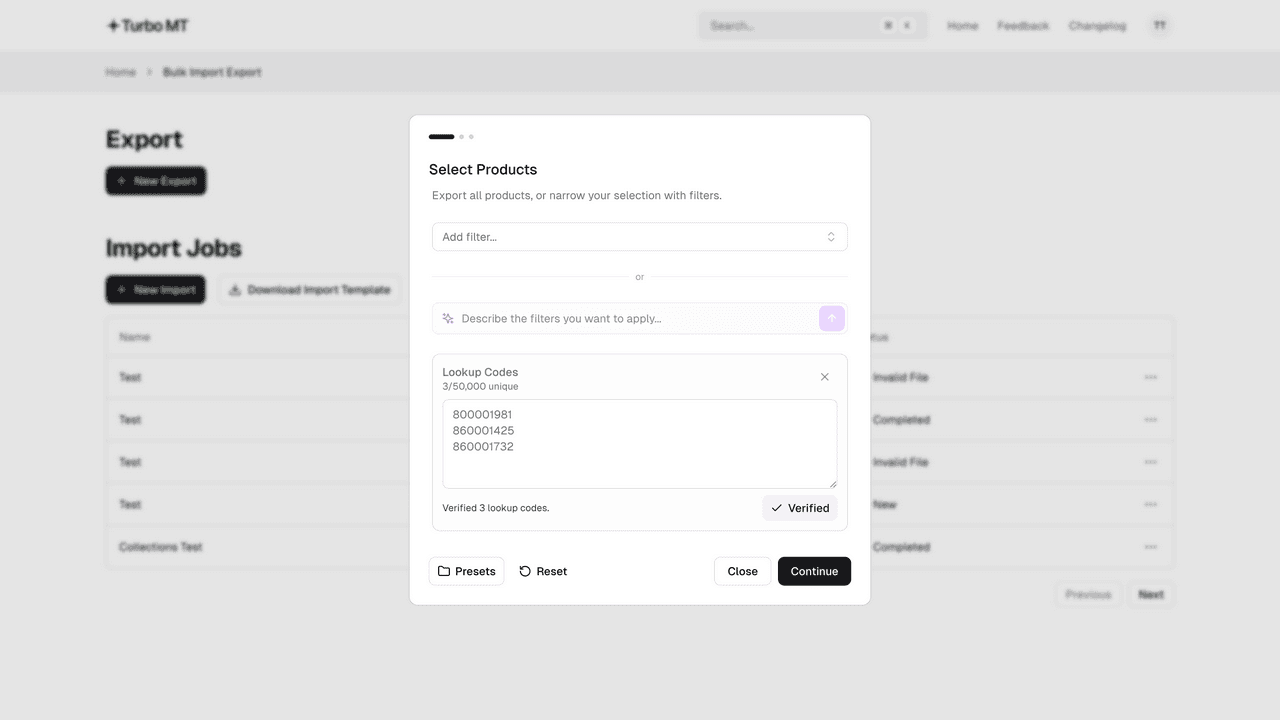Click the Name column header

click(135, 337)
